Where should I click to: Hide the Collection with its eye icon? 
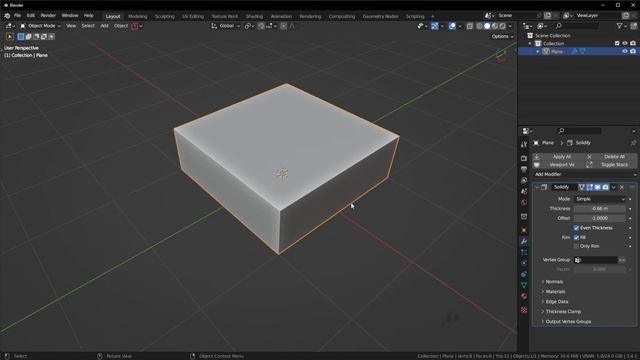(625, 43)
